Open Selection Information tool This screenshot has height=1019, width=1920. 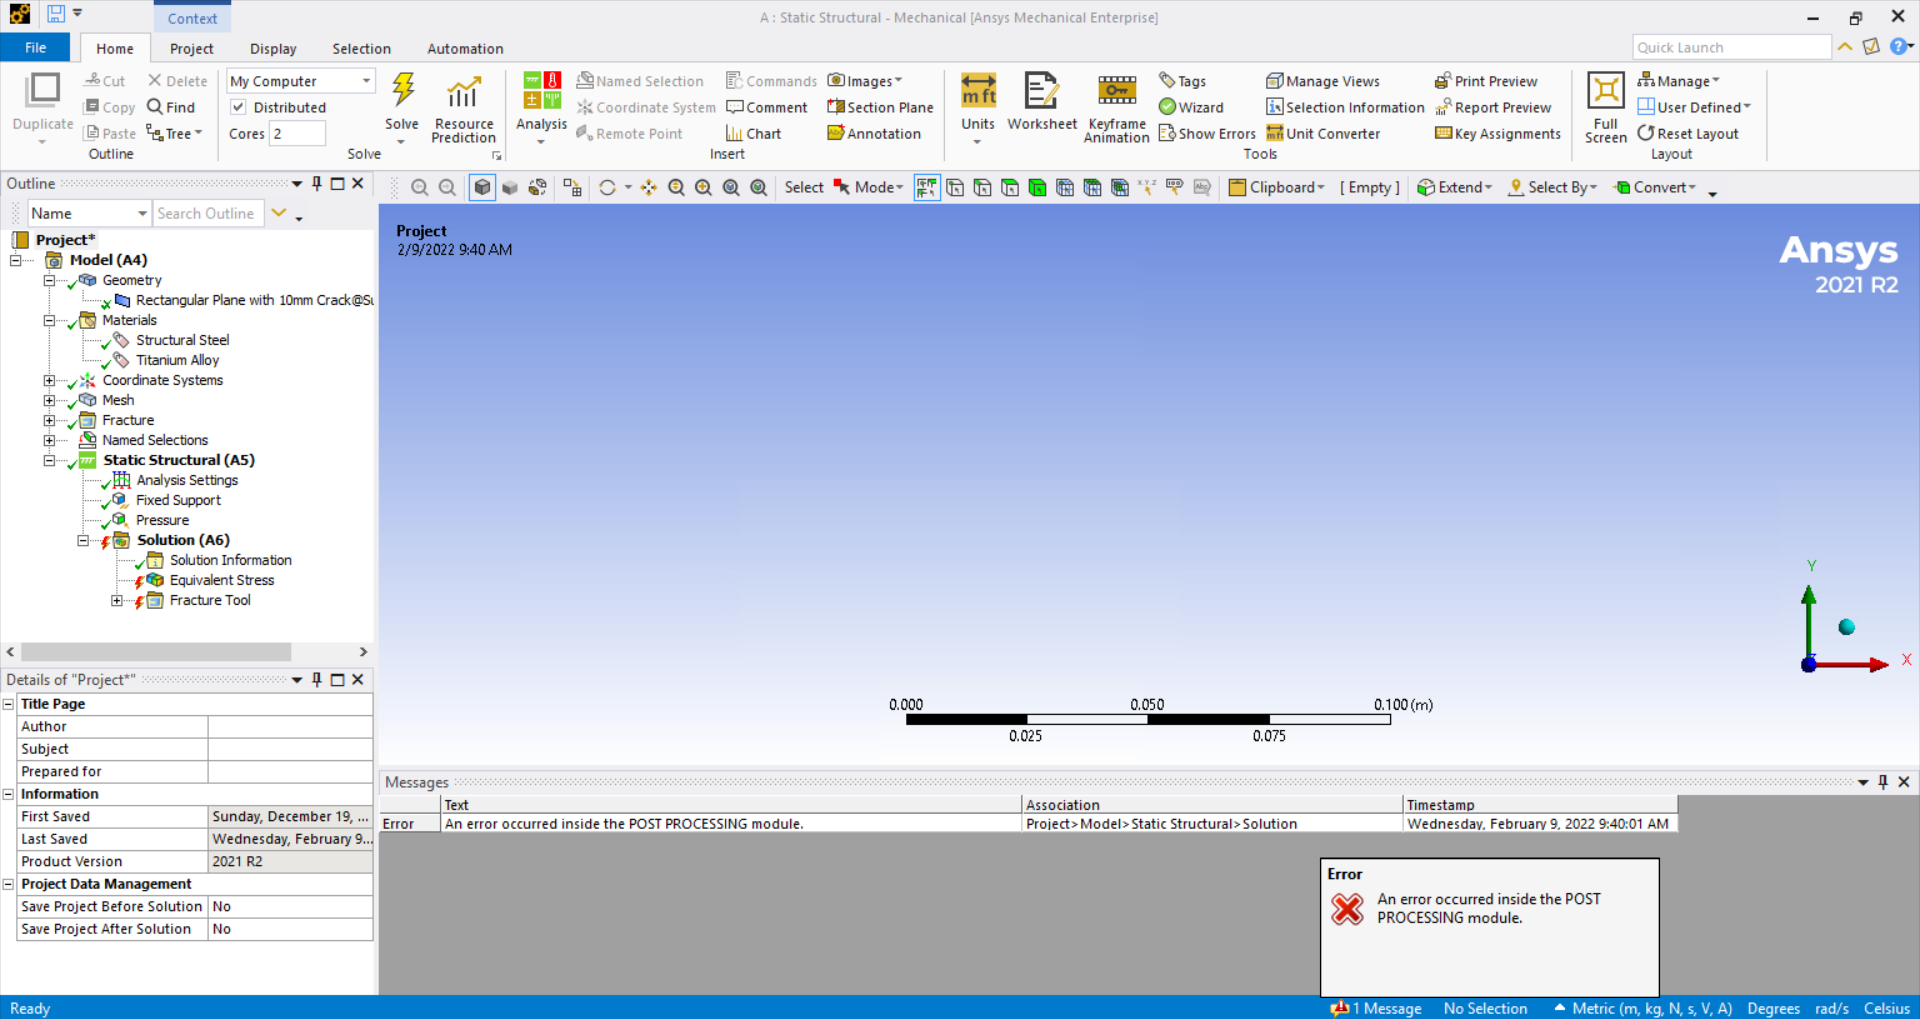[1345, 107]
